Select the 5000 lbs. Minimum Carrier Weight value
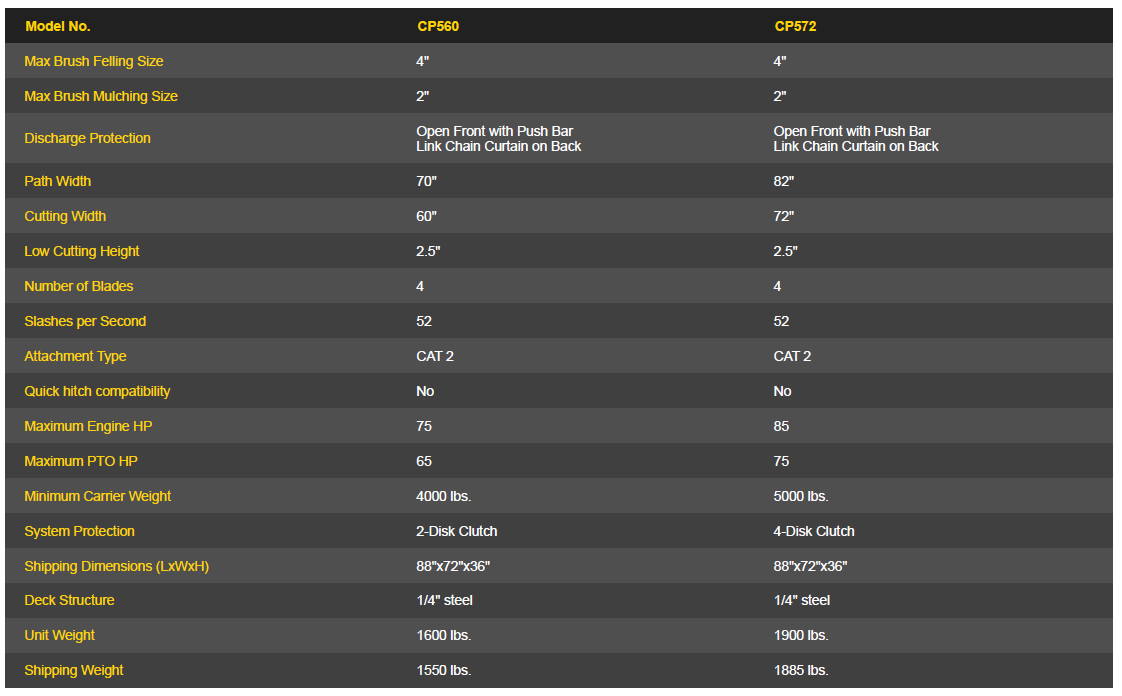1122x696 pixels. coord(801,496)
